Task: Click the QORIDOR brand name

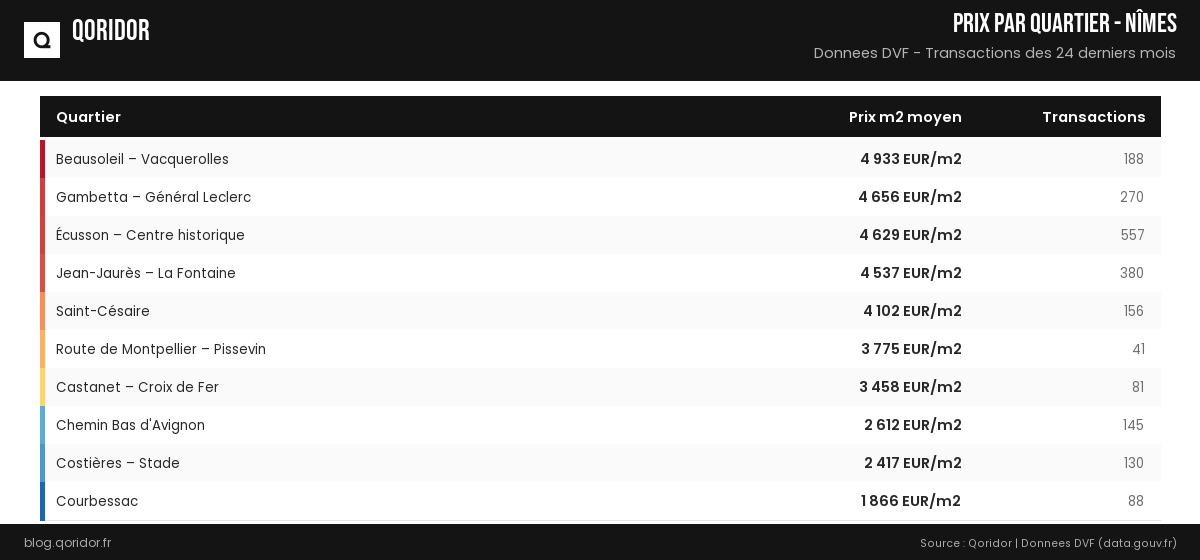Action: [x=111, y=31]
